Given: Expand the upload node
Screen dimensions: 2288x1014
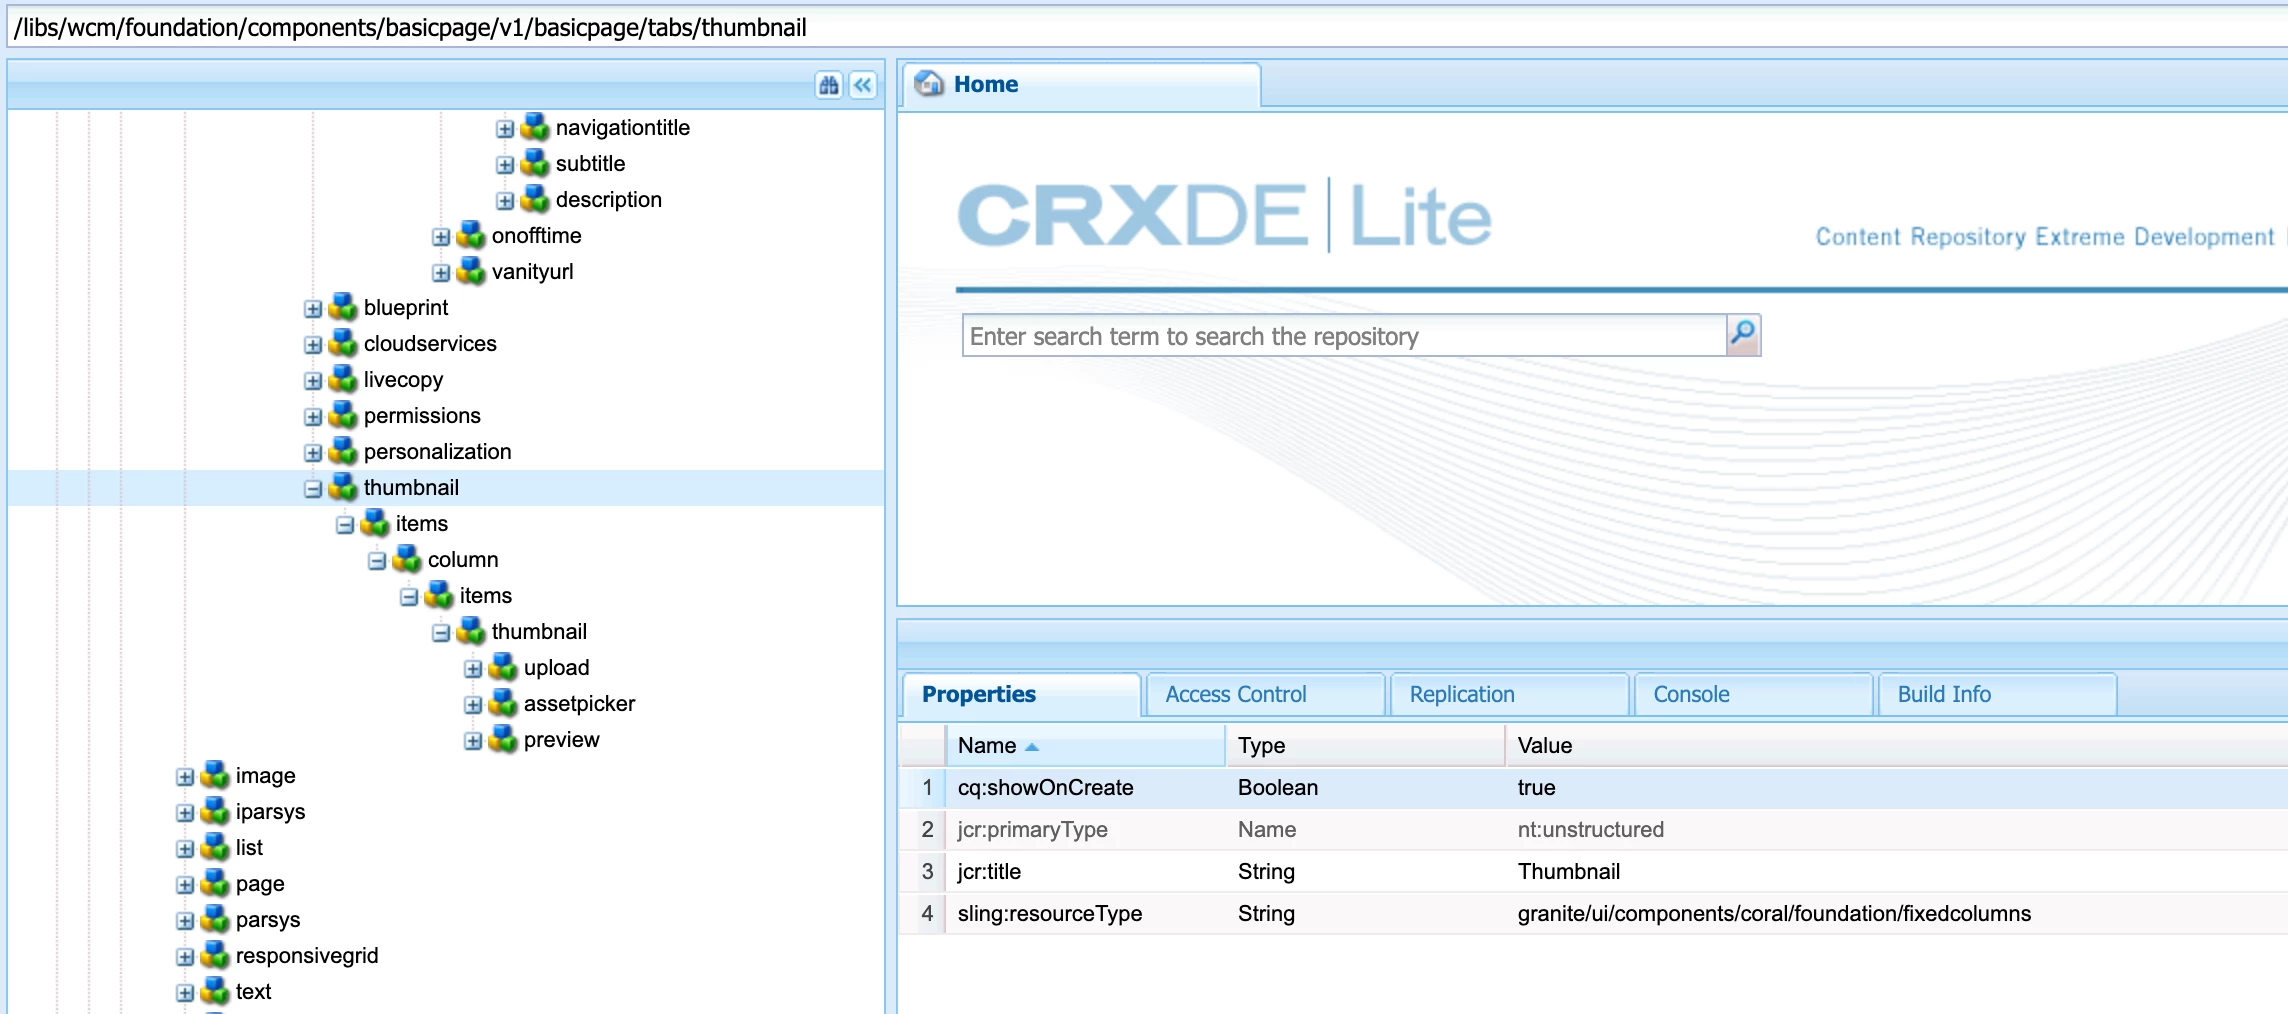Looking at the screenshot, I should (473, 669).
